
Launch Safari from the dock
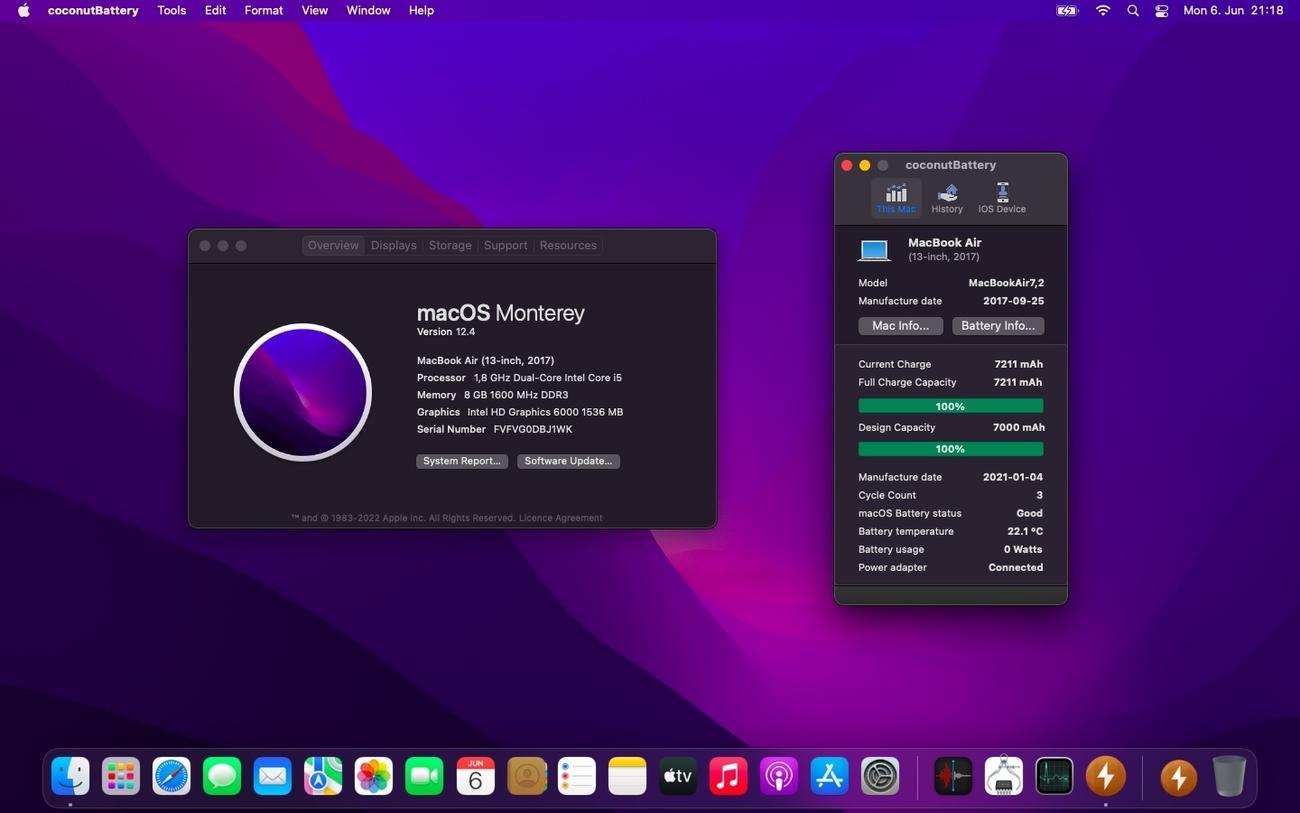(171, 776)
